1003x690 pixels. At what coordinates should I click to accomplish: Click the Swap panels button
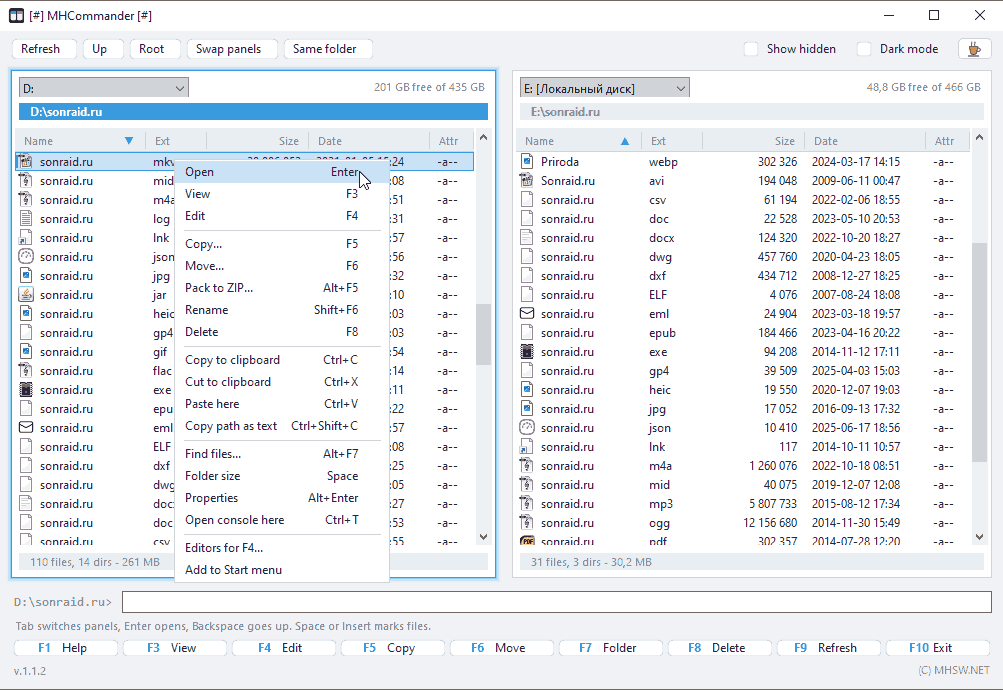click(x=232, y=49)
